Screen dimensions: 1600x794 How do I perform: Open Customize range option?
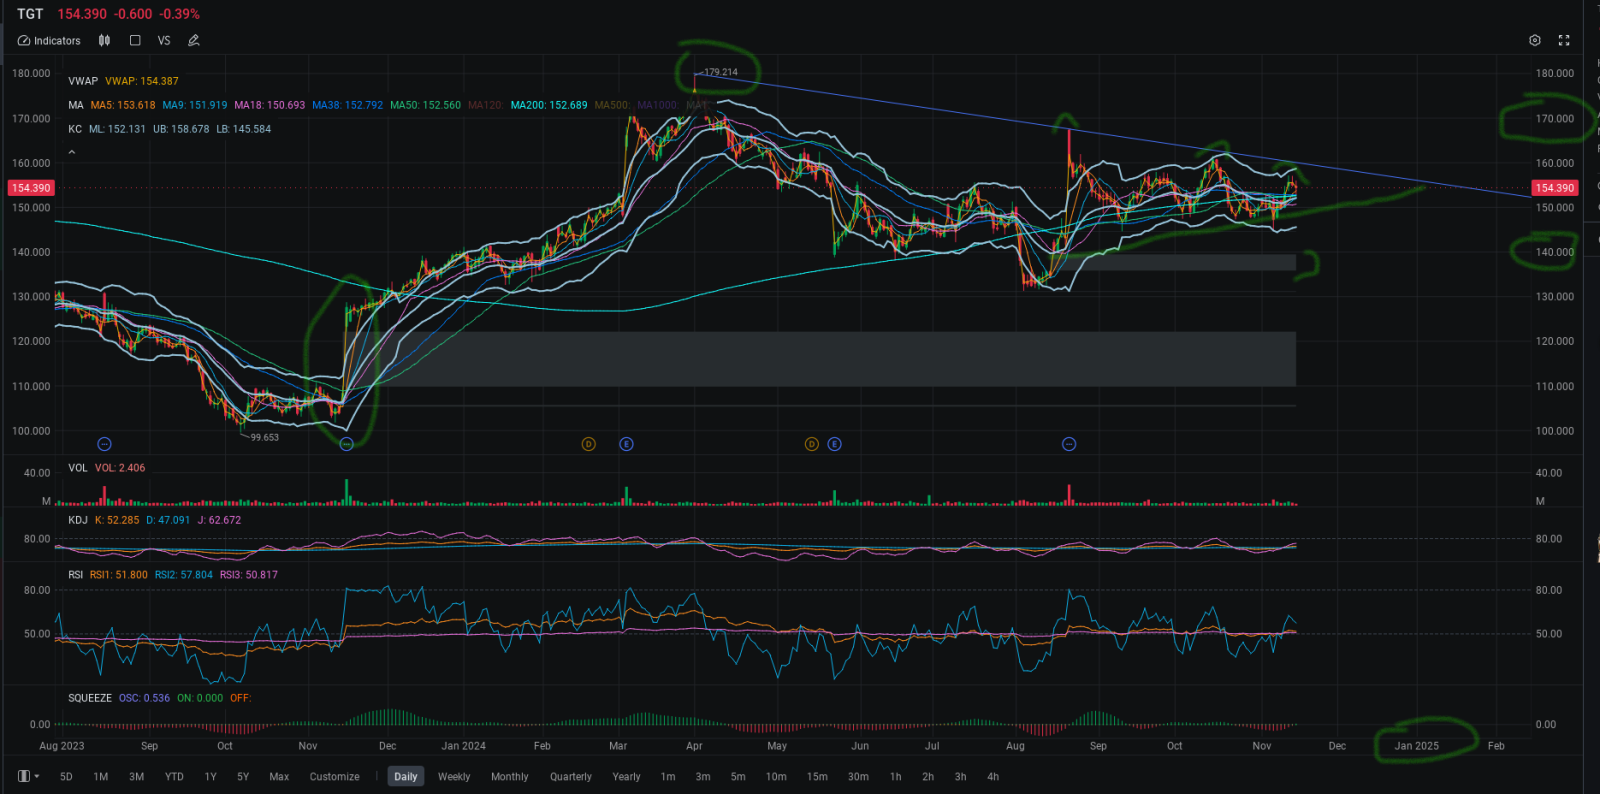tap(334, 777)
